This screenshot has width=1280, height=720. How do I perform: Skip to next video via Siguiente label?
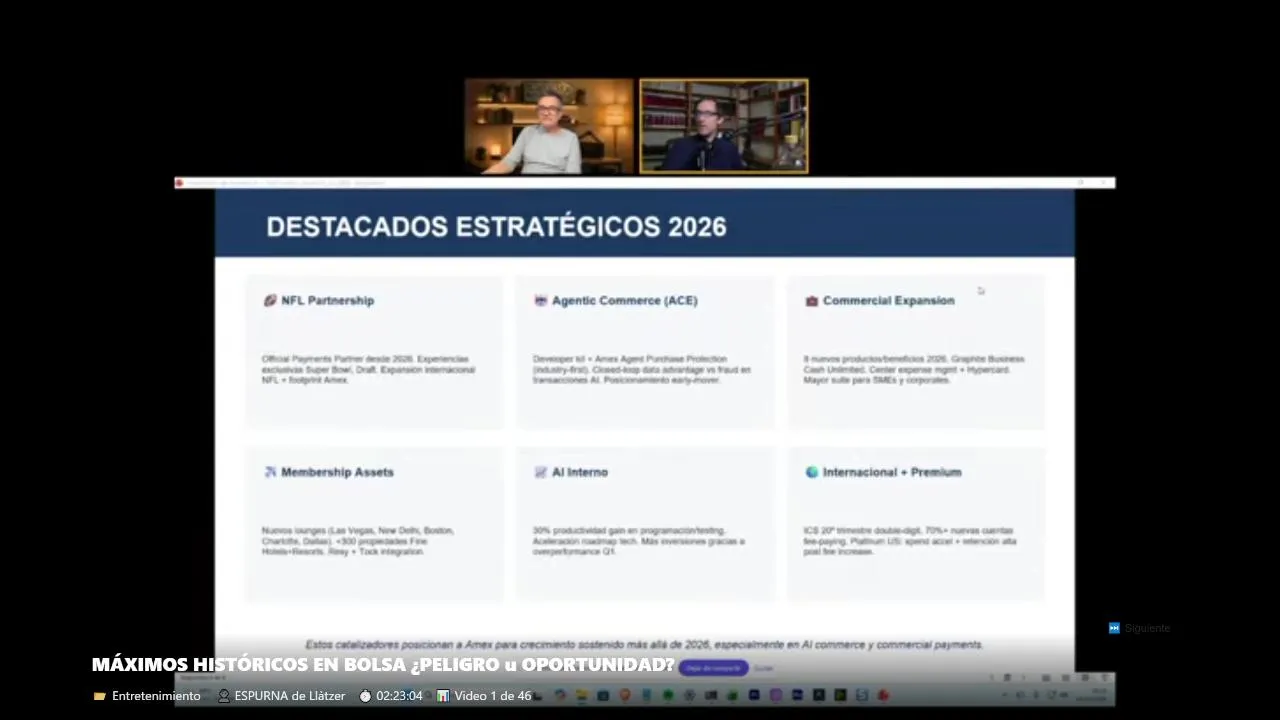coord(1147,628)
